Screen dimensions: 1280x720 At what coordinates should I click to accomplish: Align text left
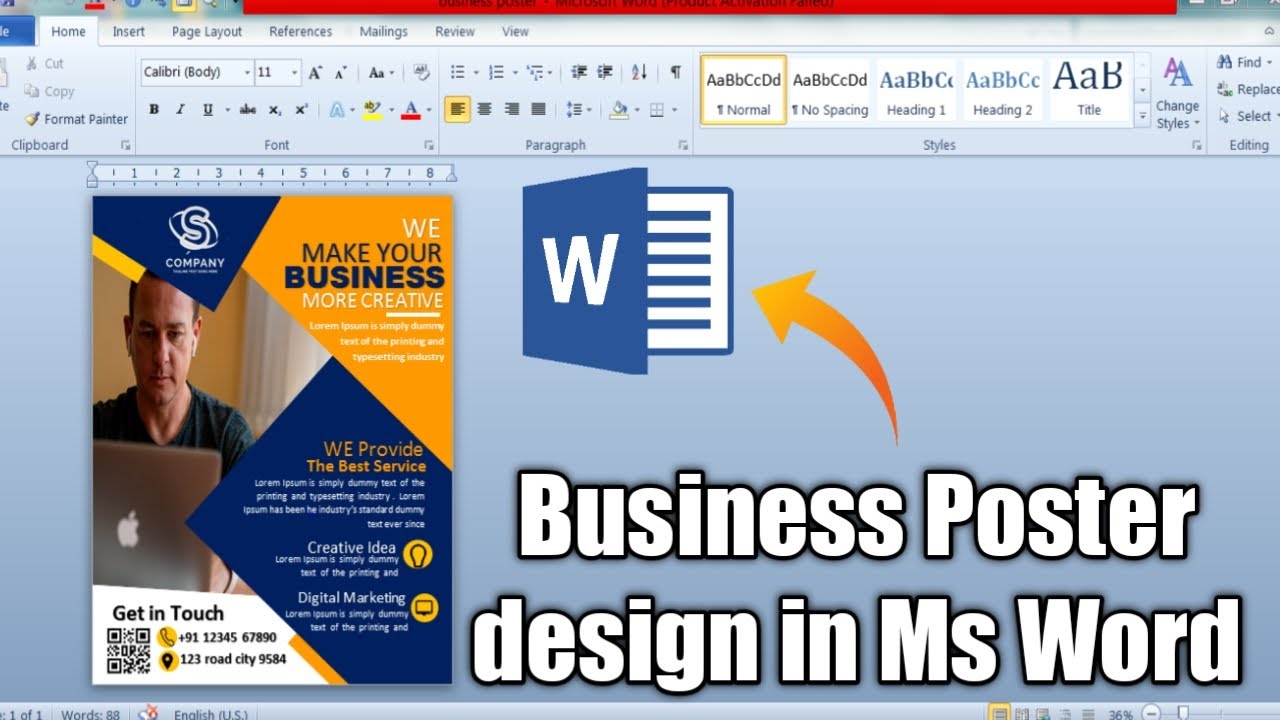click(458, 109)
